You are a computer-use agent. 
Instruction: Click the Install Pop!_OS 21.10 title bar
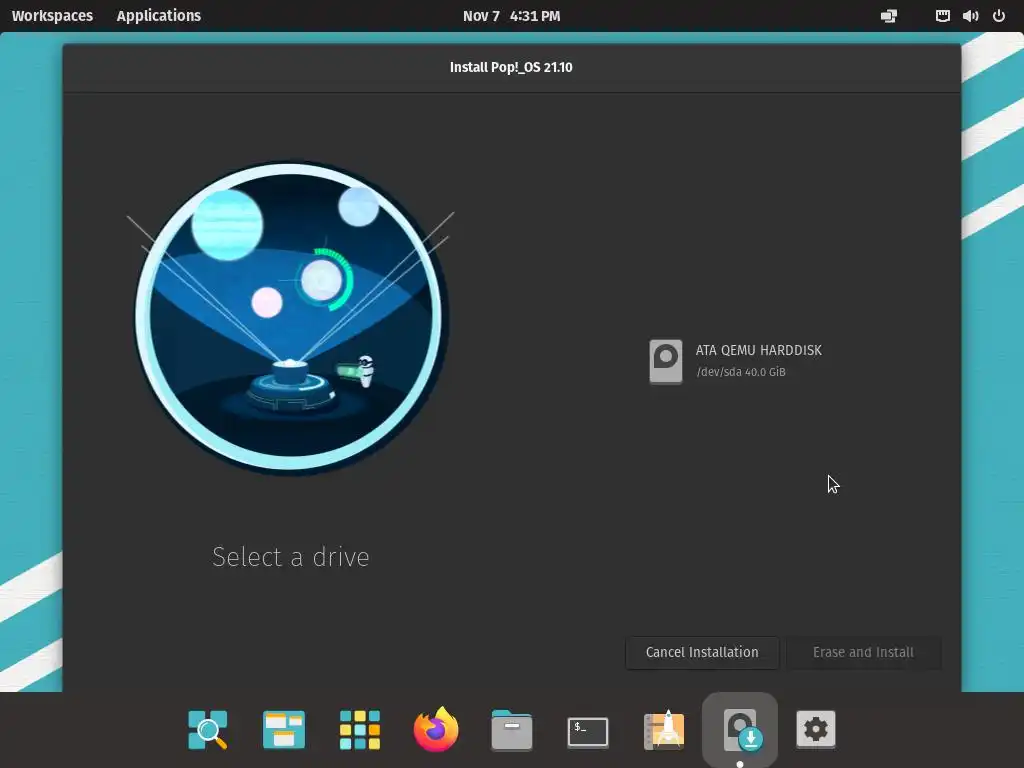(511, 67)
